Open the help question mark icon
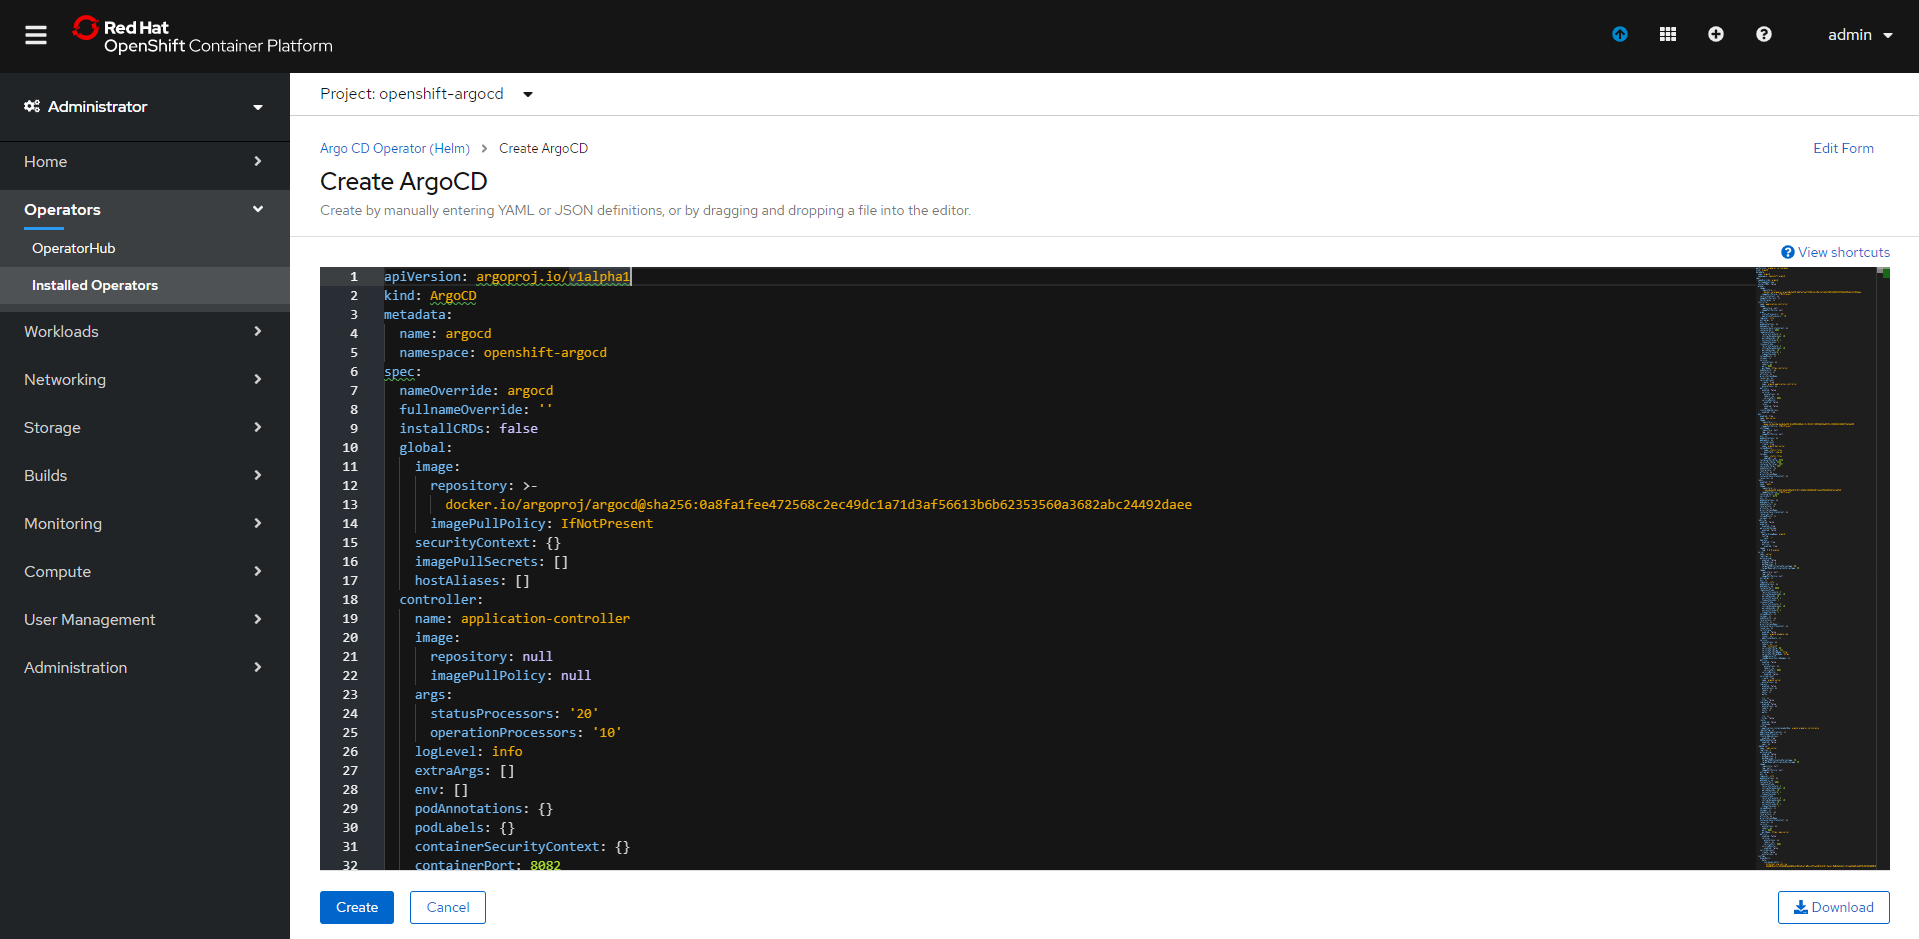The width and height of the screenshot is (1919, 939). tap(1764, 34)
